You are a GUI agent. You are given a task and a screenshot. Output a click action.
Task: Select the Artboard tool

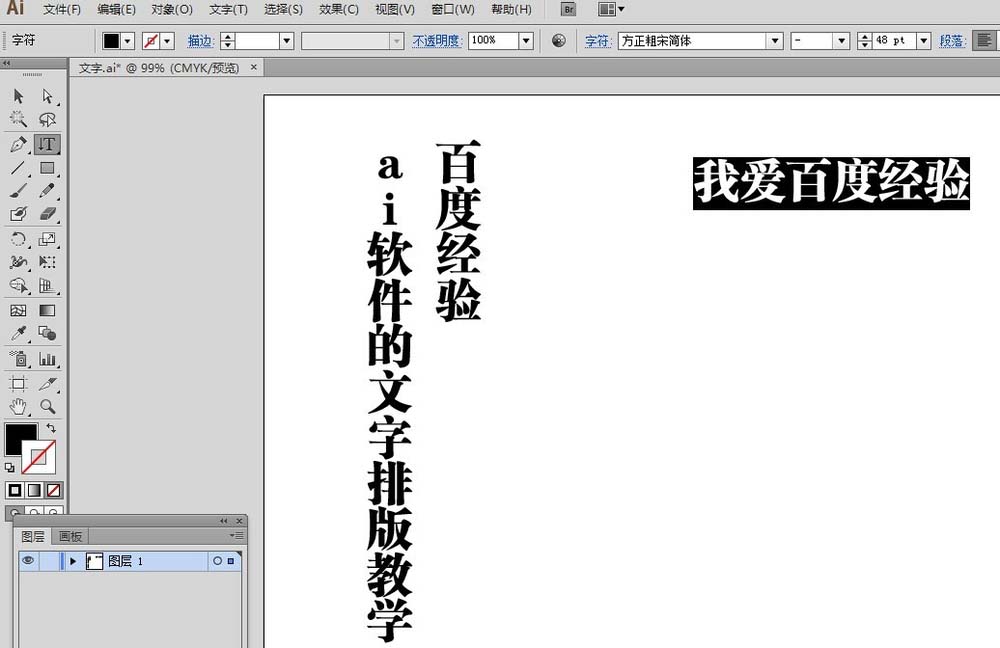coord(18,383)
